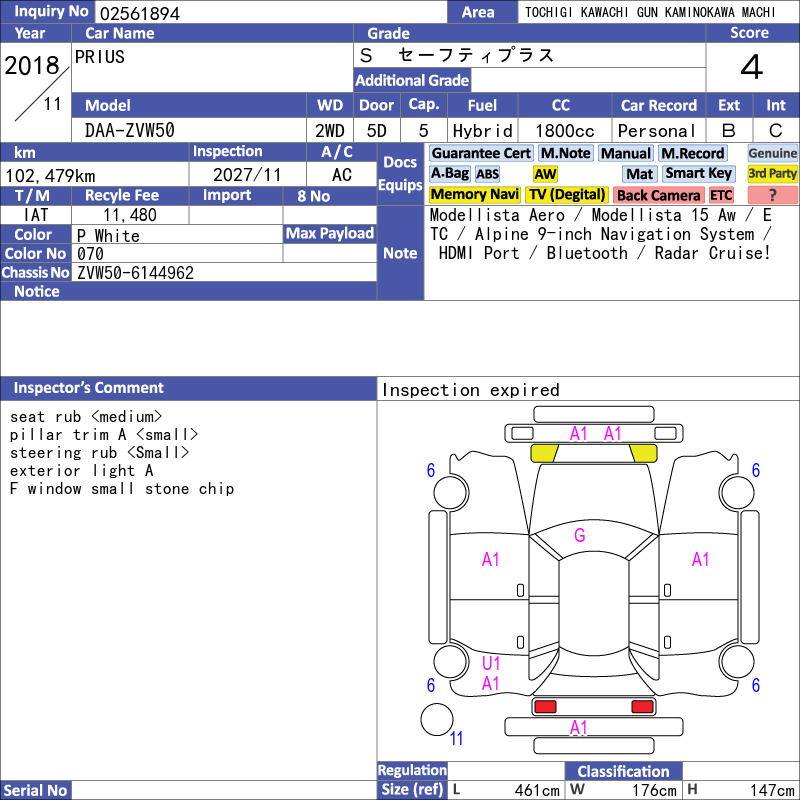Click the Memory Navi badge
The width and height of the screenshot is (800, 800).
point(474,194)
